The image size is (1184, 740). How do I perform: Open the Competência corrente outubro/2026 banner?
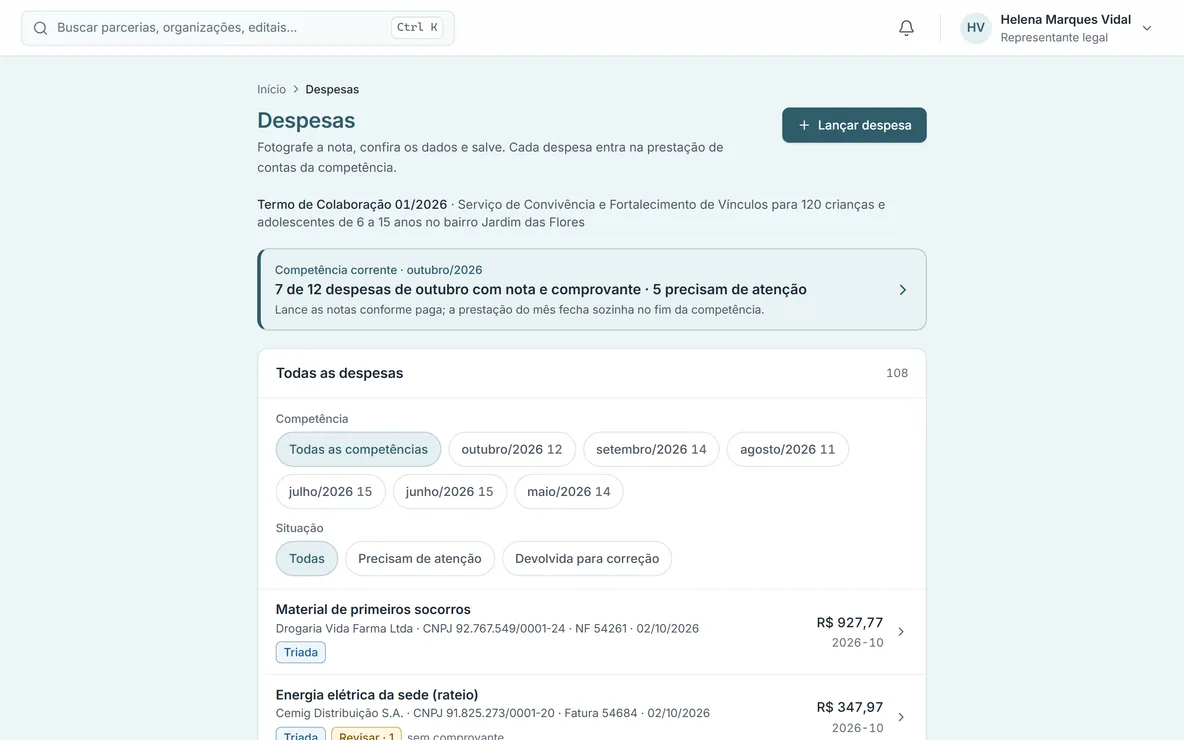tap(591, 289)
